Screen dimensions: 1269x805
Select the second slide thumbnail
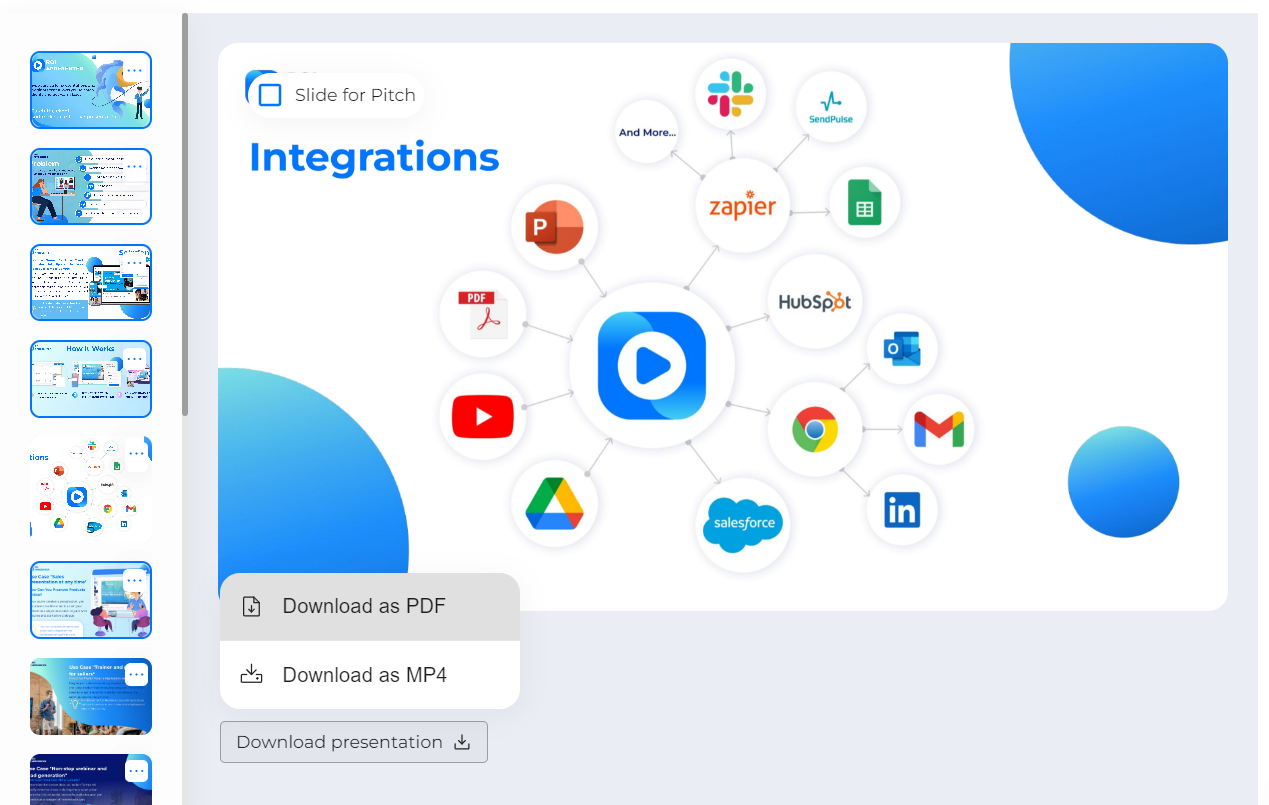[x=91, y=186]
